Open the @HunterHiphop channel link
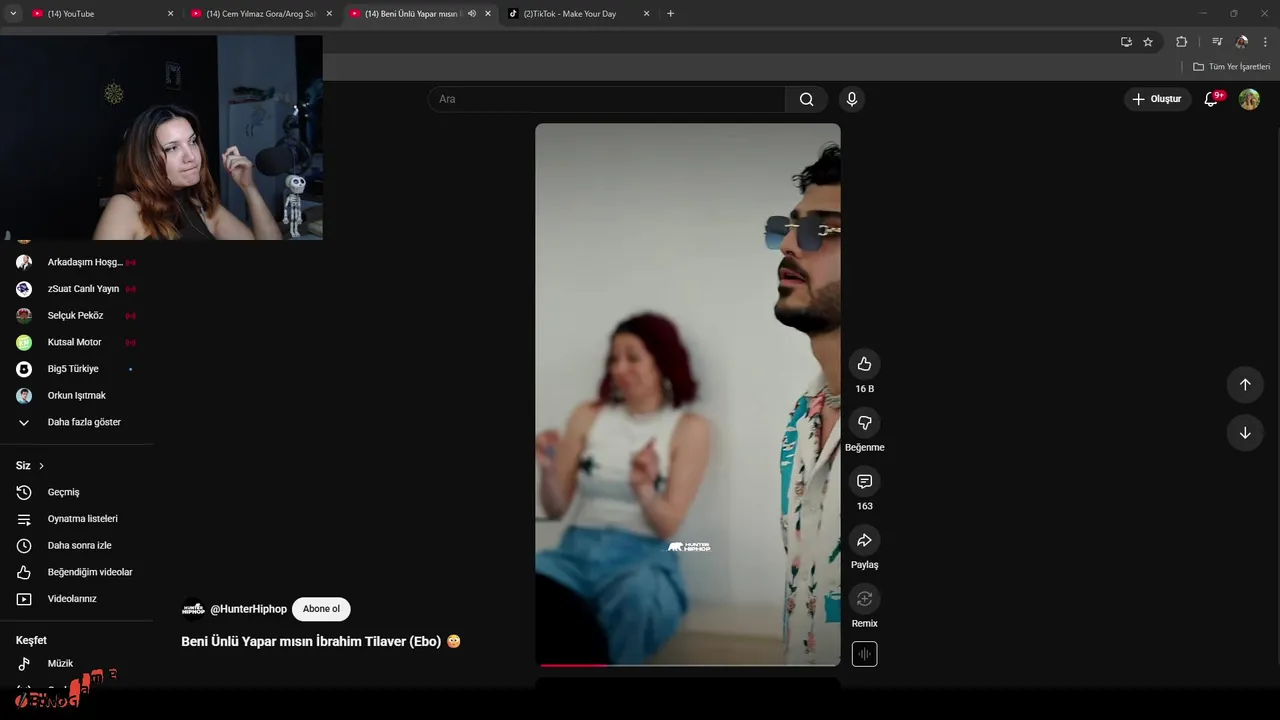The width and height of the screenshot is (1280, 720). [x=248, y=609]
